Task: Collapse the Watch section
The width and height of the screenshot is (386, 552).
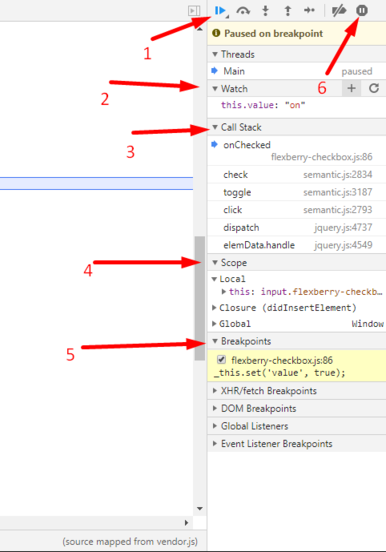Action: [x=215, y=89]
